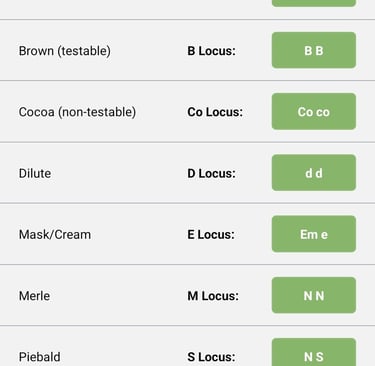The height and width of the screenshot is (366, 375).
Task: Select the S Locus label
Action: point(211,357)
